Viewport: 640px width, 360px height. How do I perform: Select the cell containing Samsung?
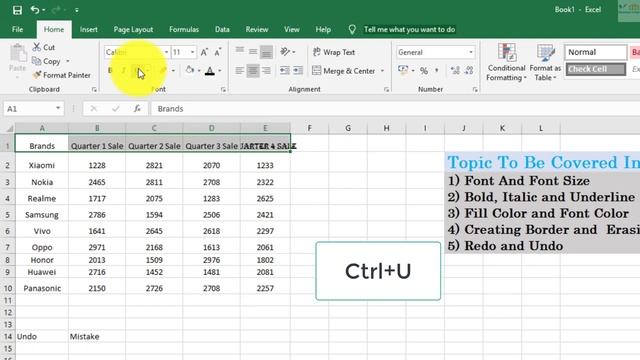coord(42,215)
